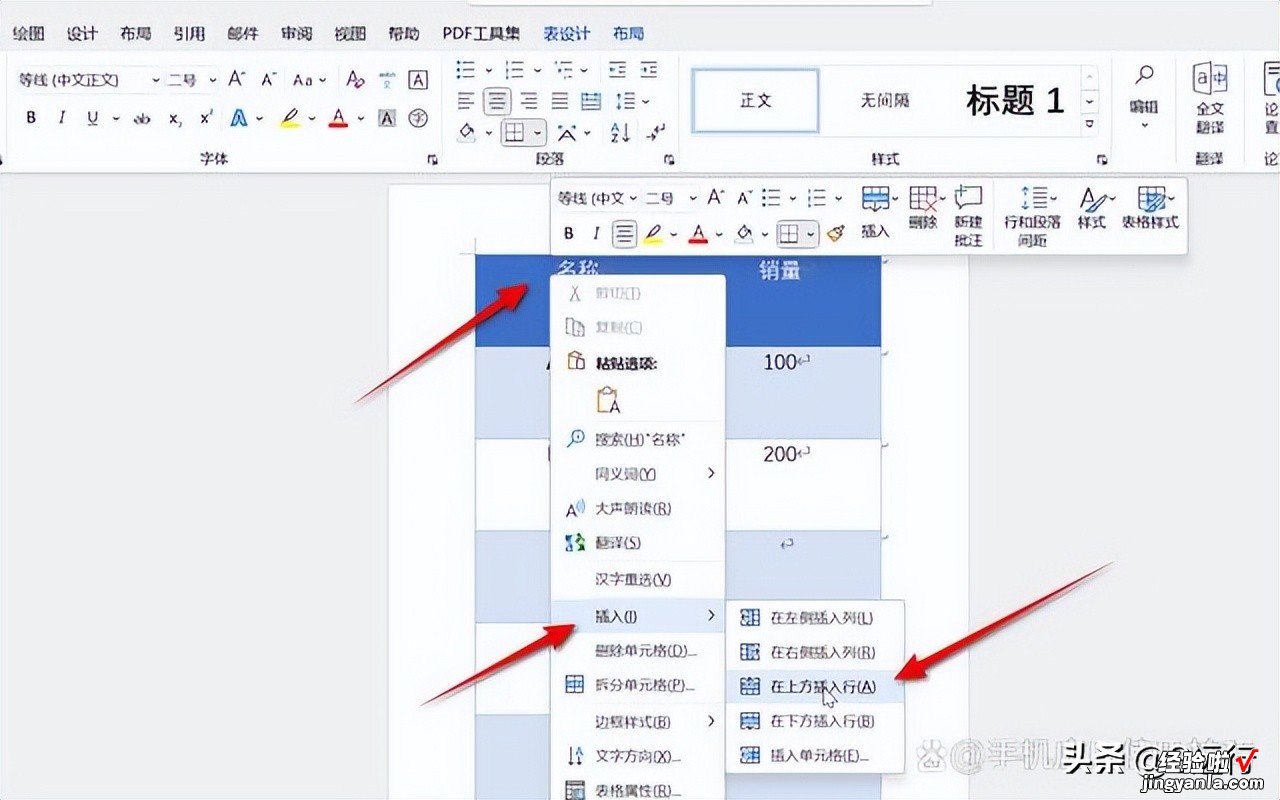Switch to the 表设计 tab
The height and width of the screenshot is (800, 1280).
(x=567, y=33)
